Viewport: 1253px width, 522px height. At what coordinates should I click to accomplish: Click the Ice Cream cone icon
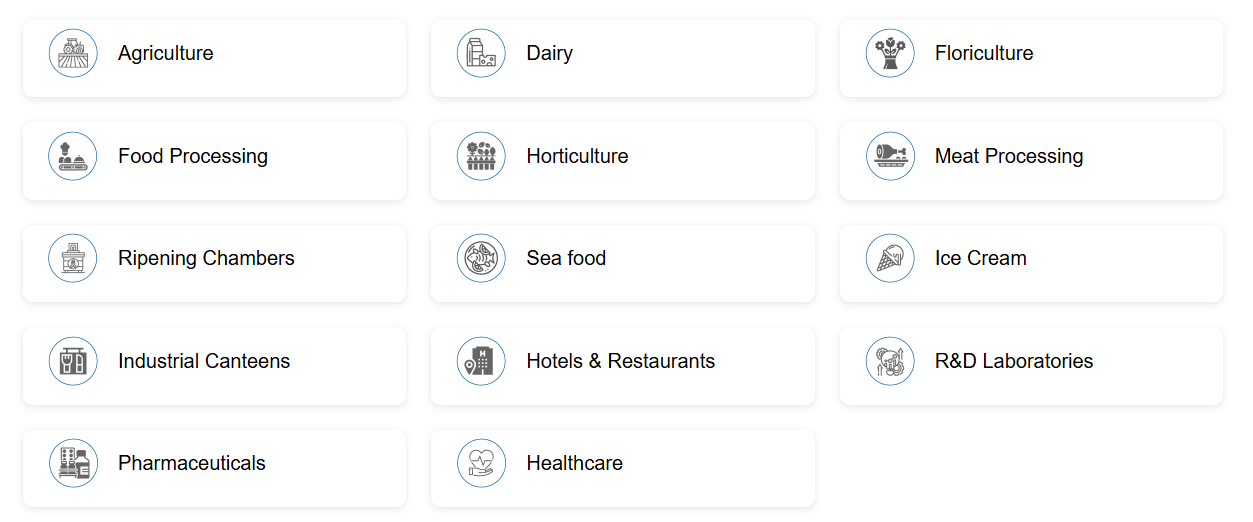[890, 259]
